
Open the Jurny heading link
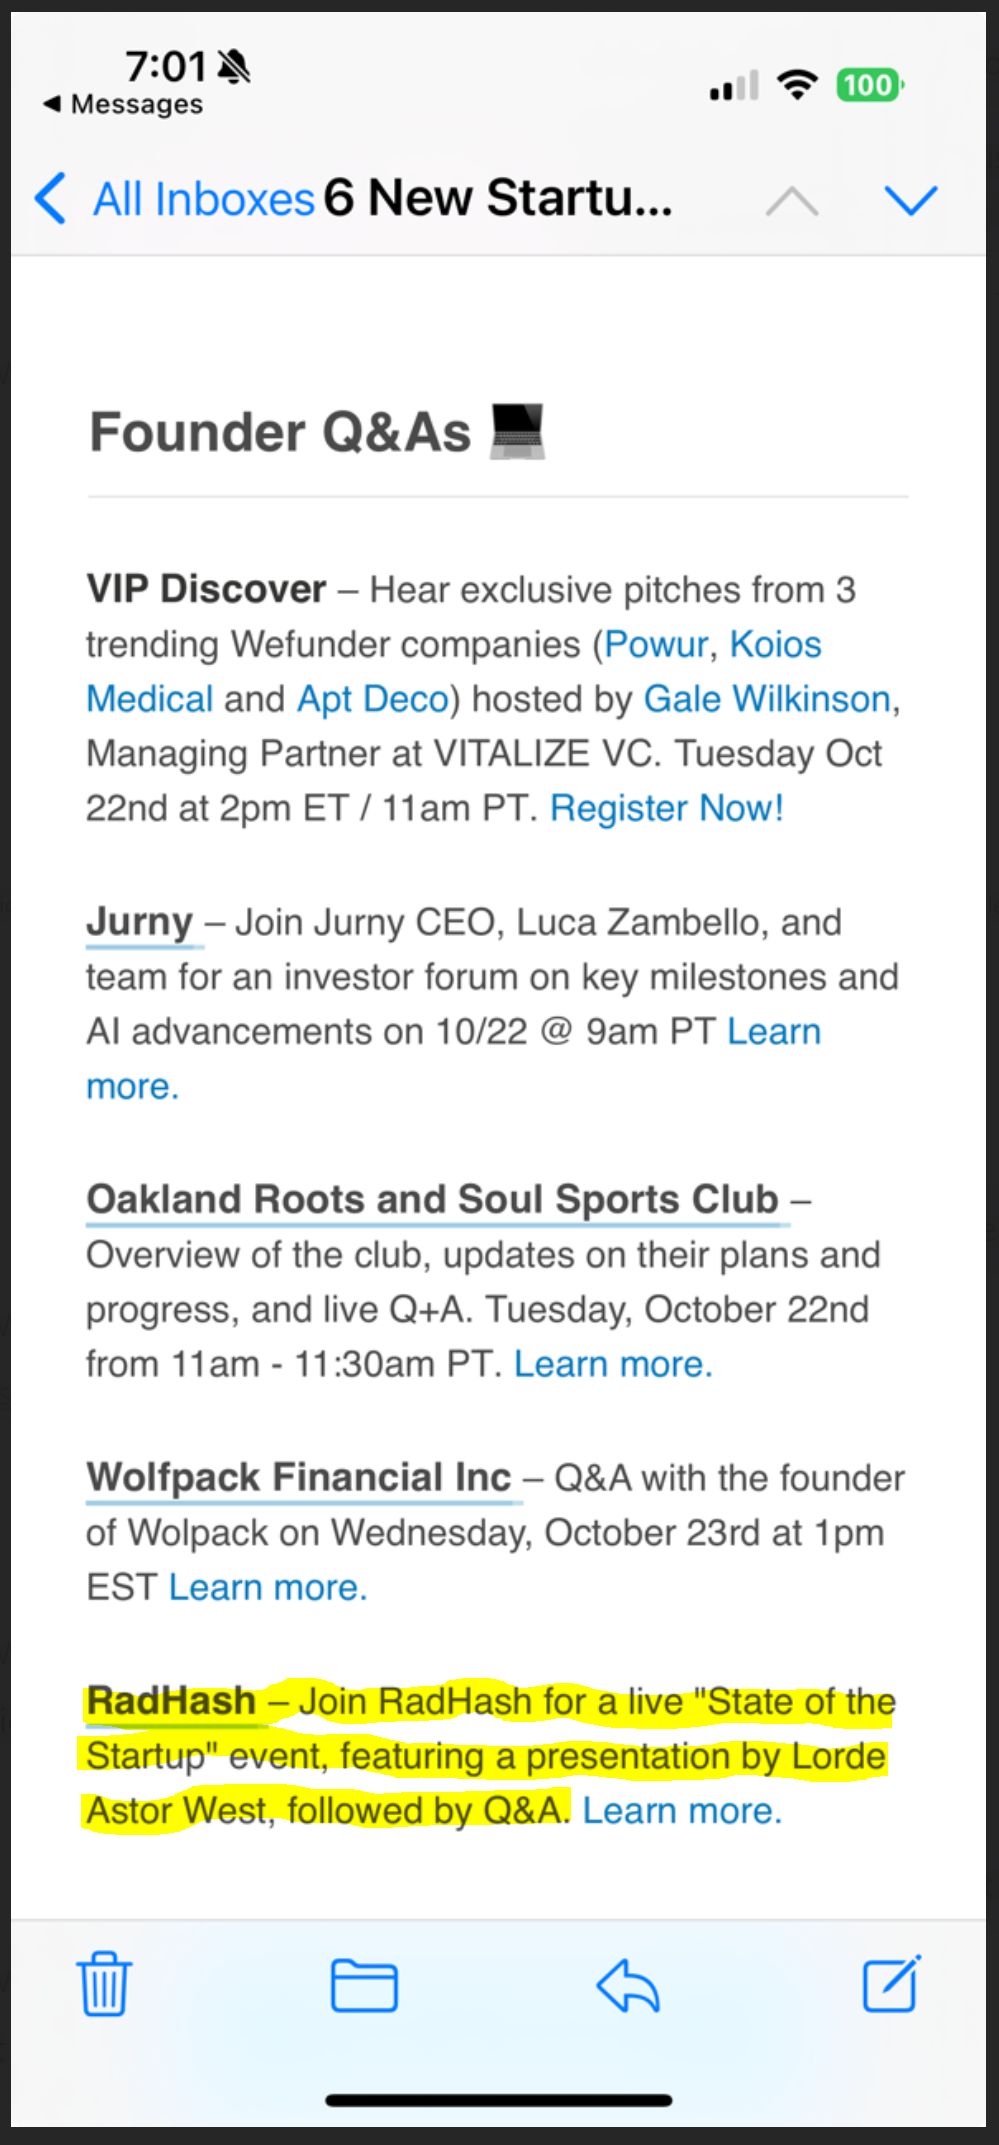coord(140,921)
